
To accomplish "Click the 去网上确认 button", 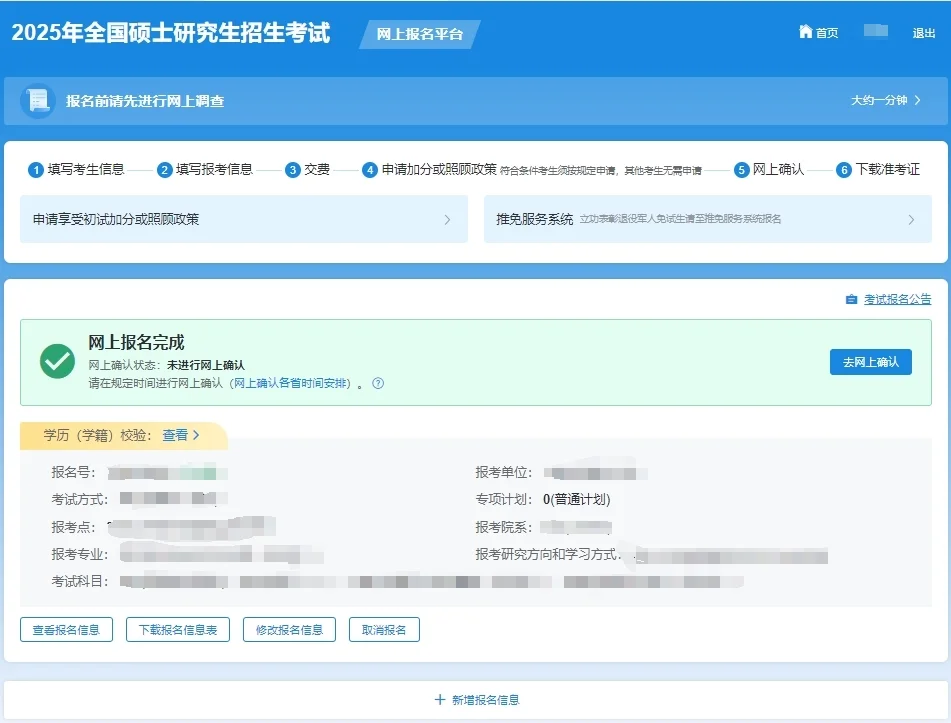I will point(870,361).
